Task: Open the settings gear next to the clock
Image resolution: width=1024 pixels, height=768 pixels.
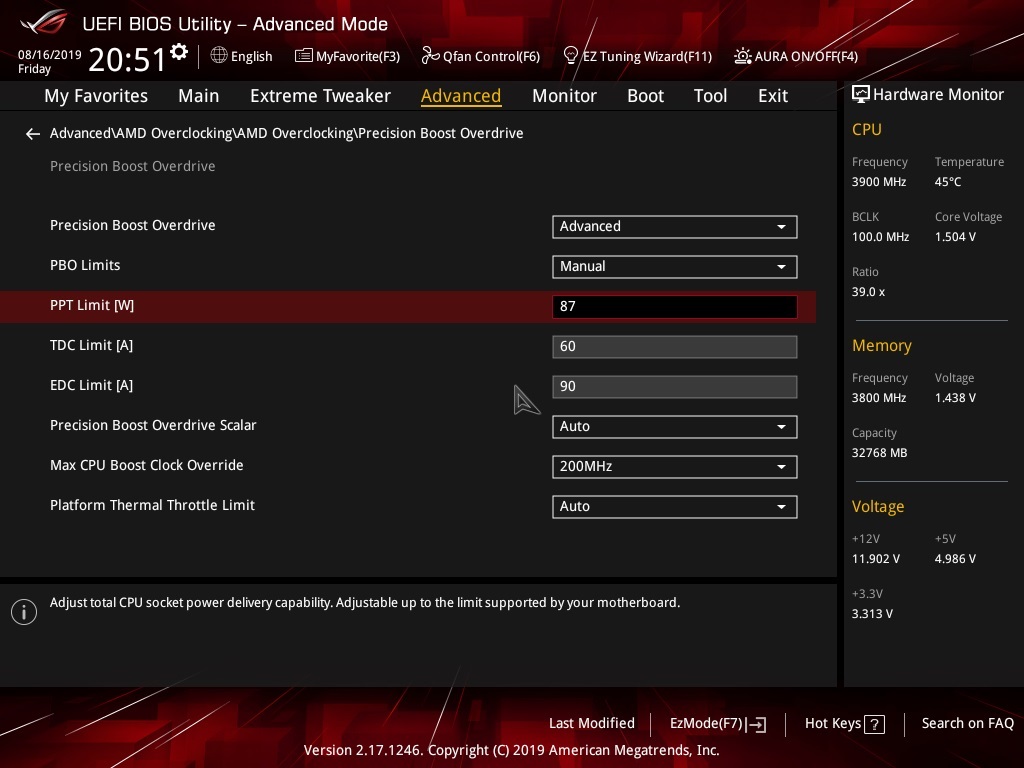Action: pyautogui.click(x=179, y=52)
